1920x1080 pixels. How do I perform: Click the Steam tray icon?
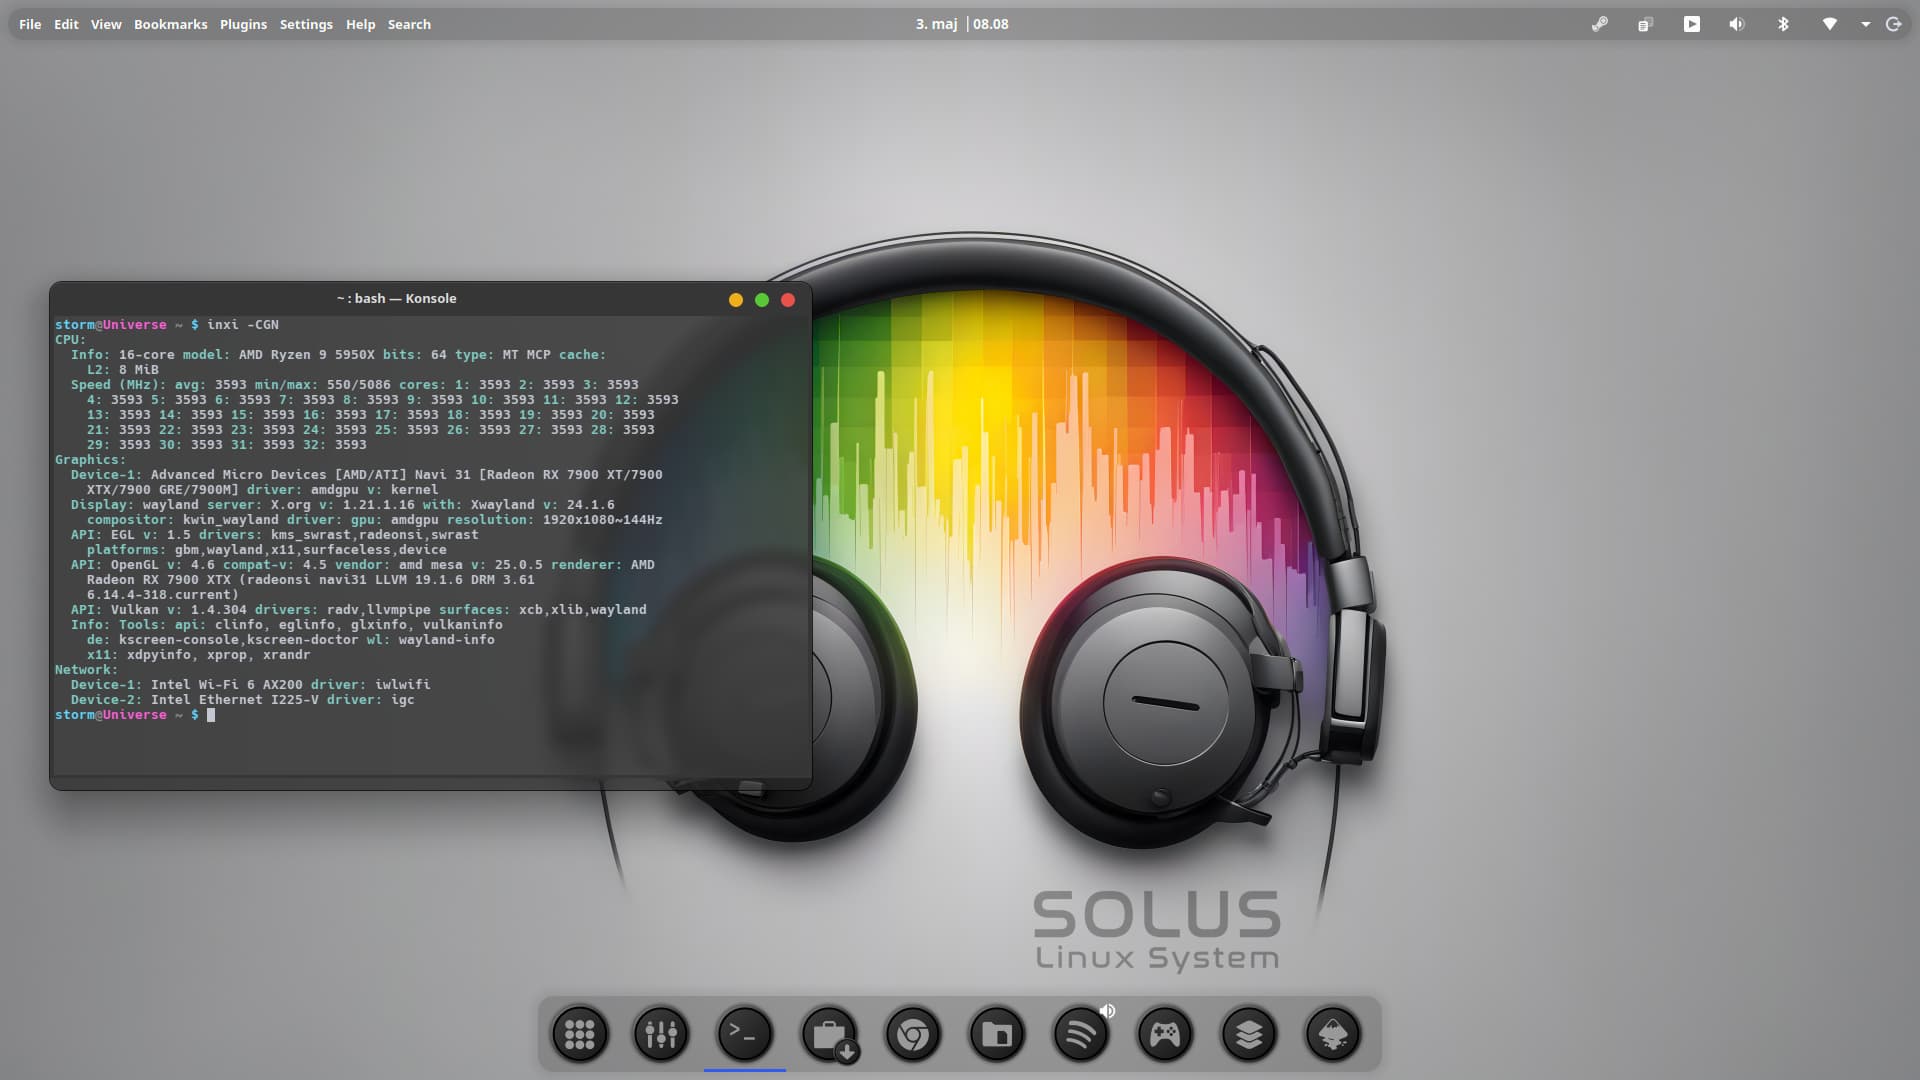[x=1600, y=24]
